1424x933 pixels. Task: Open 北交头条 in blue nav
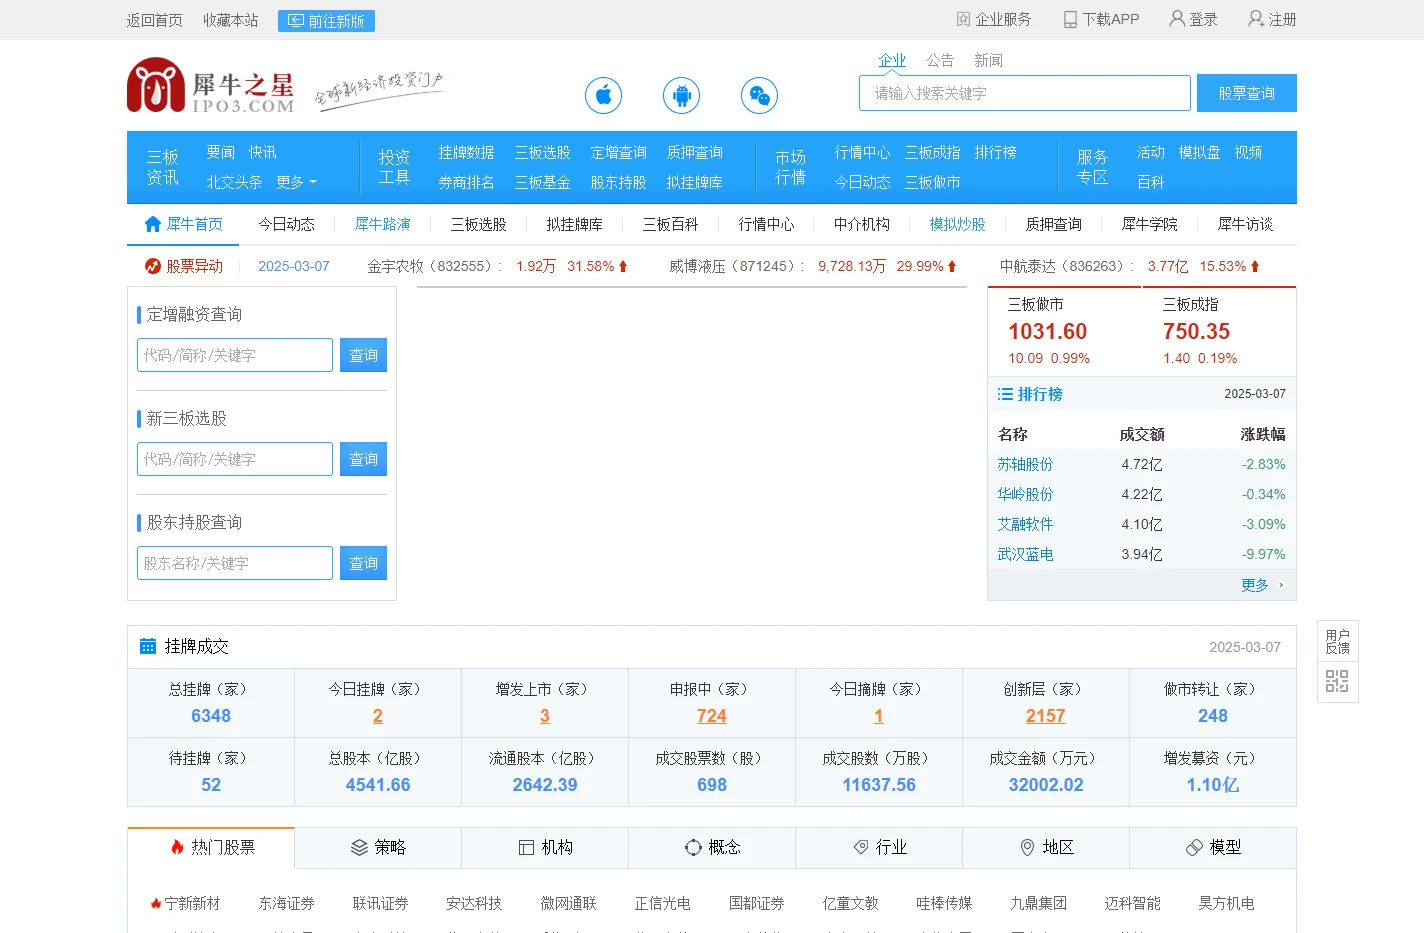pyautogui.click(x=234, y=182)
